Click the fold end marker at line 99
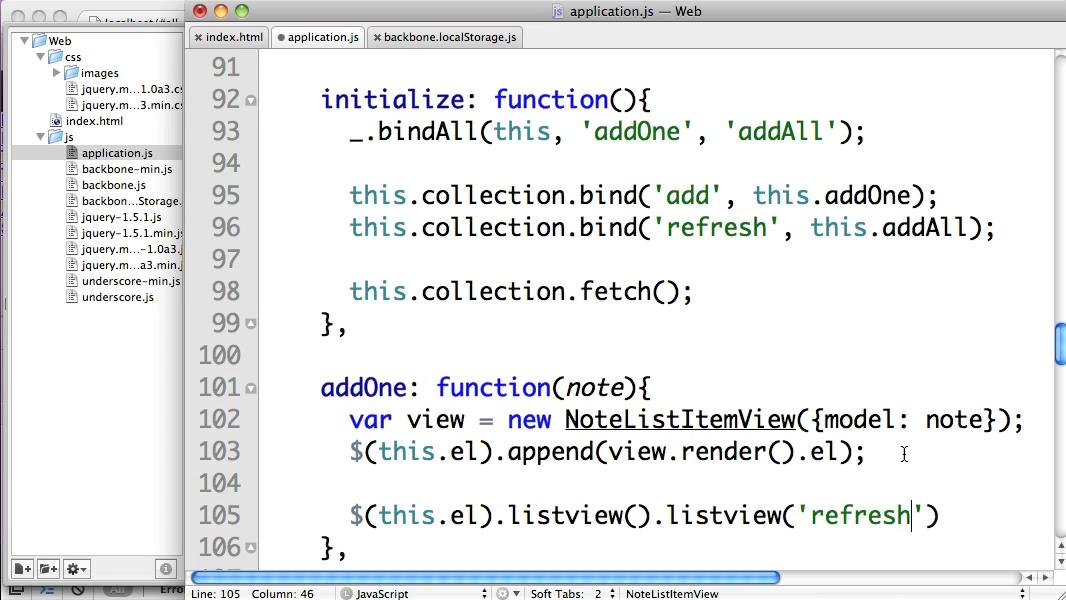 point(251,324)
